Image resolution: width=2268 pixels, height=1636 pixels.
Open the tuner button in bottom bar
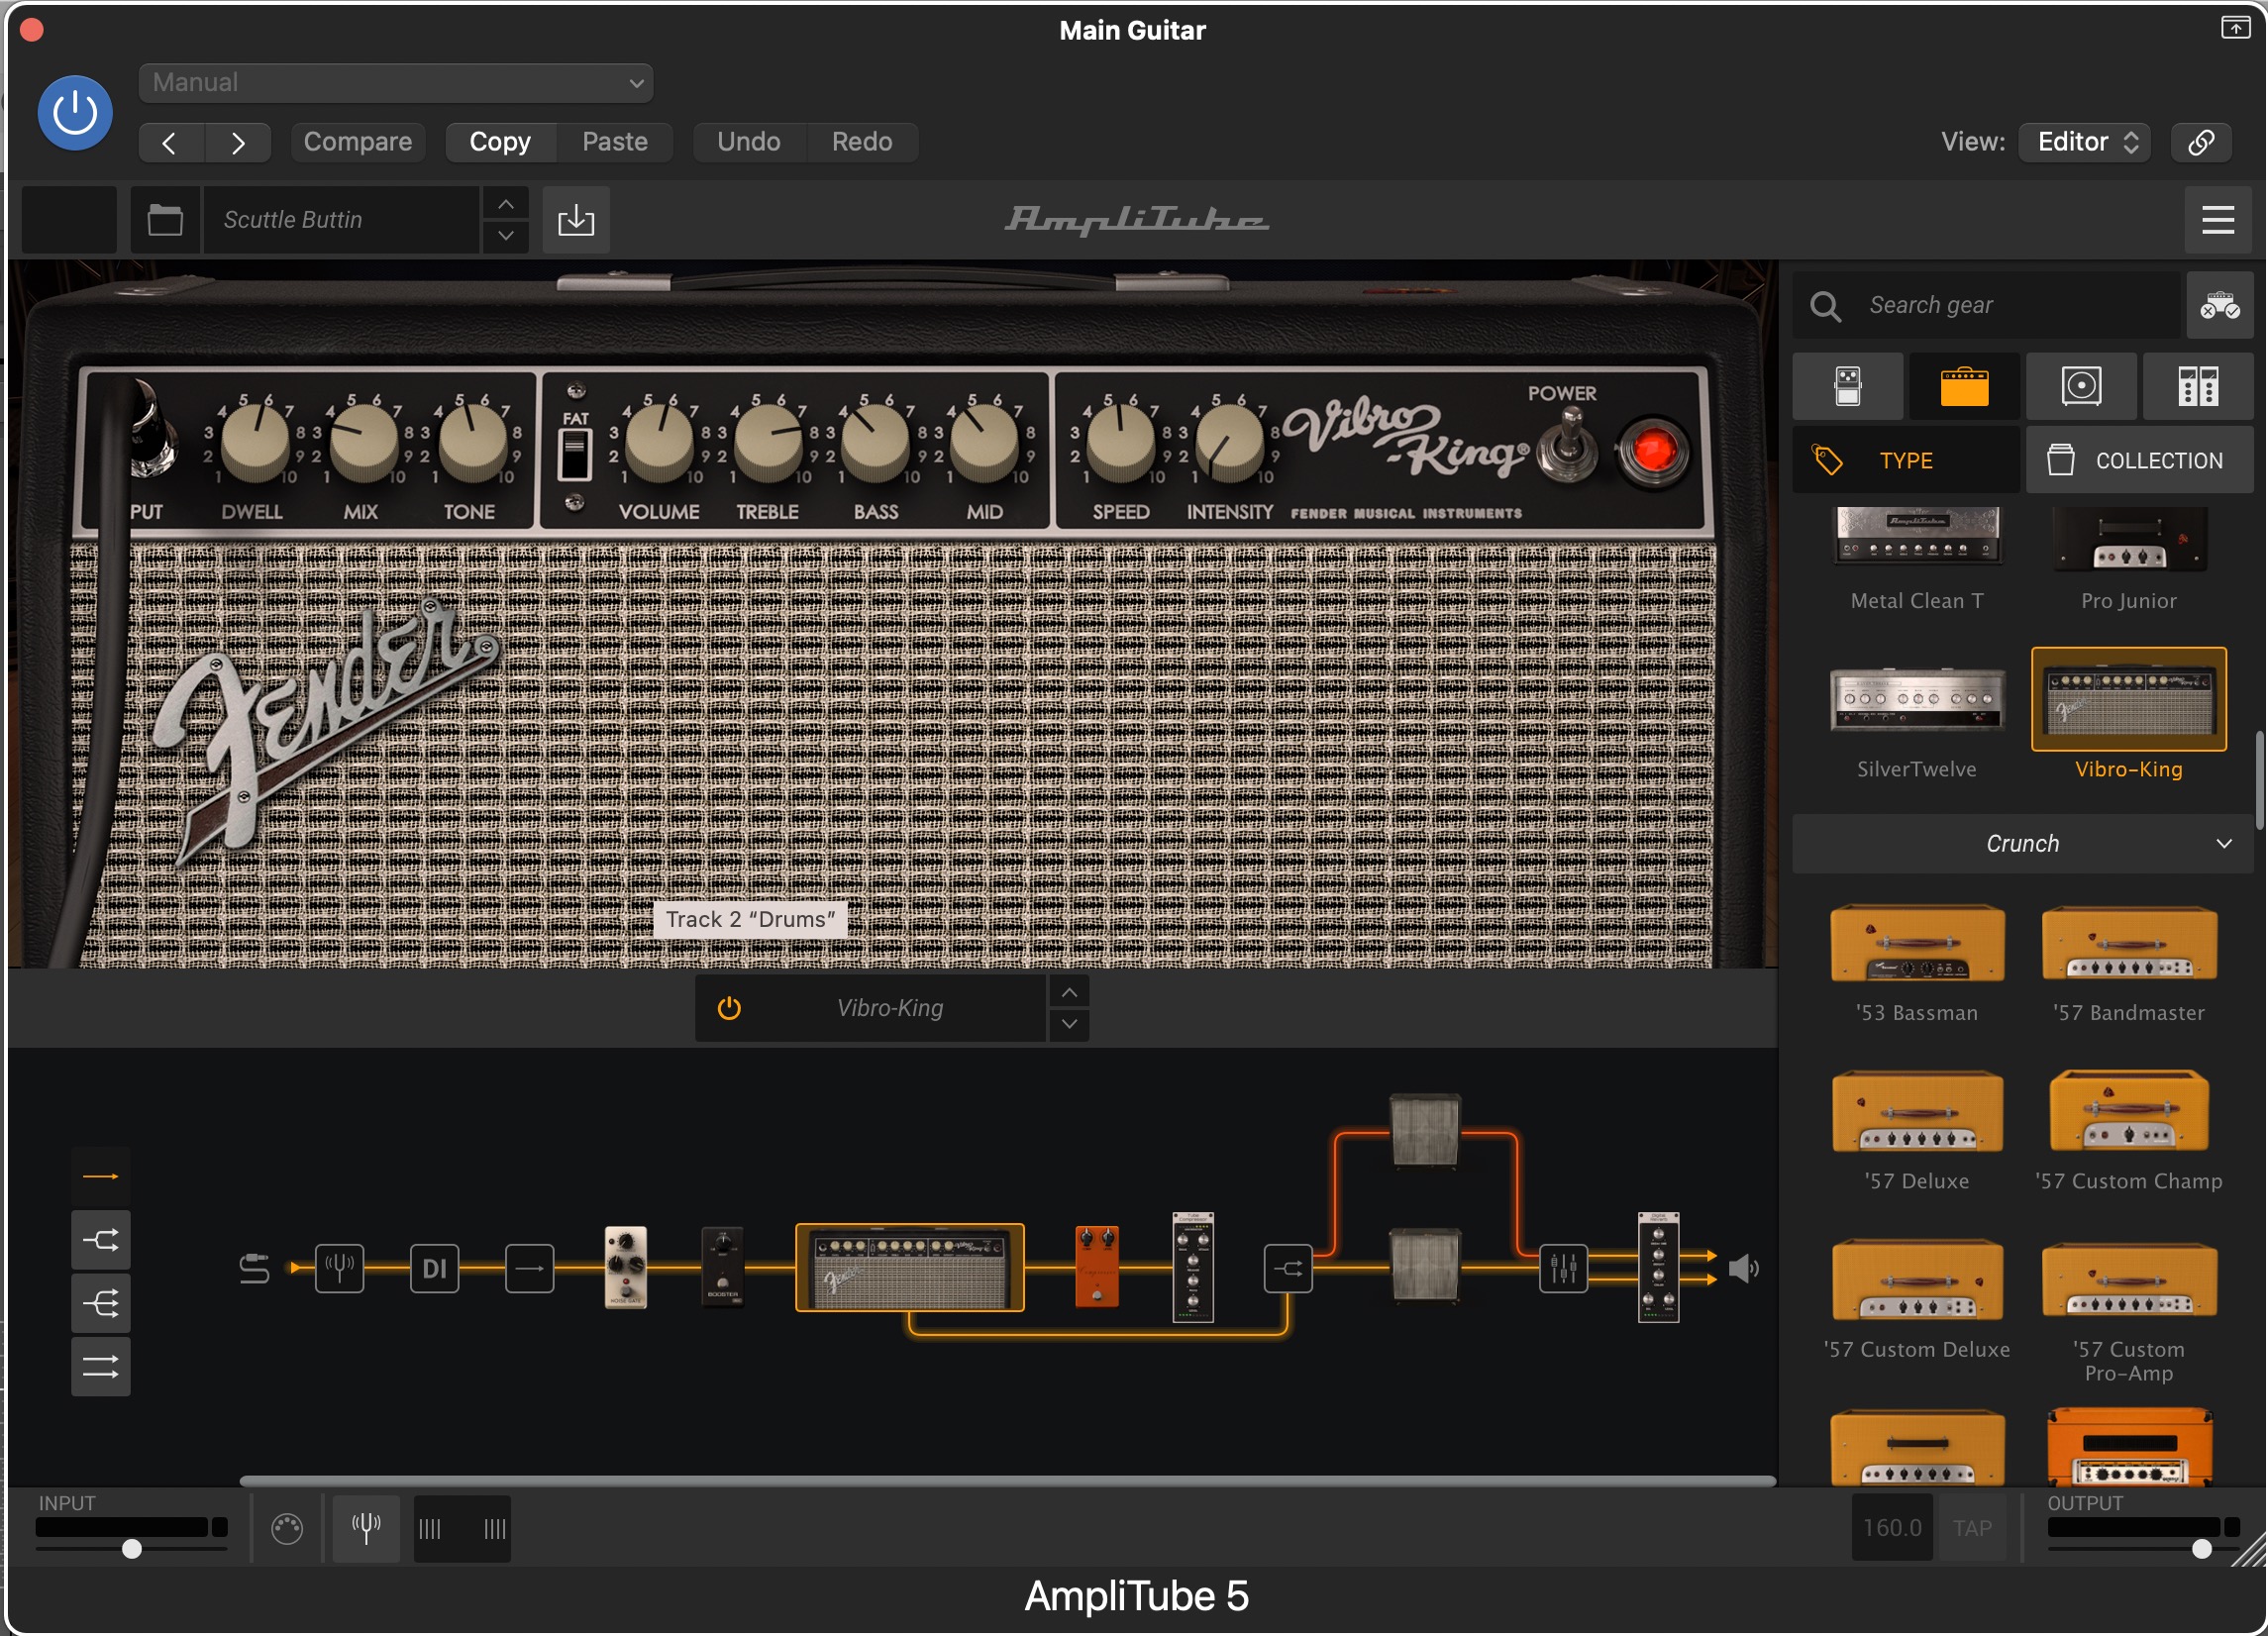point(366,1527)
